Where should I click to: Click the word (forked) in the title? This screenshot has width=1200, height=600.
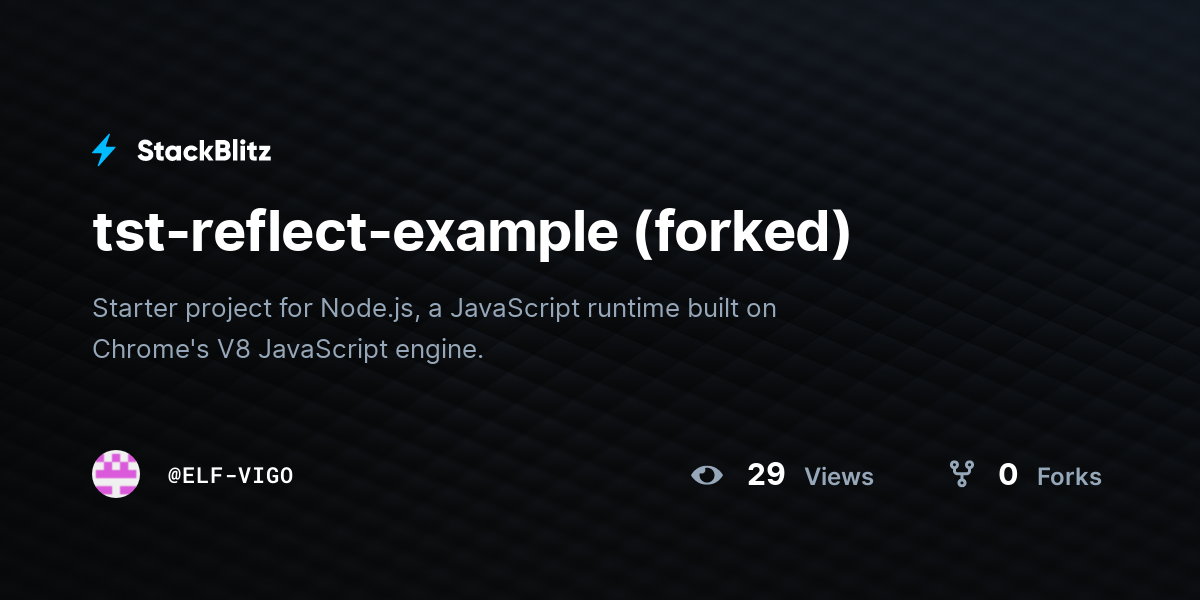(743, 231)
